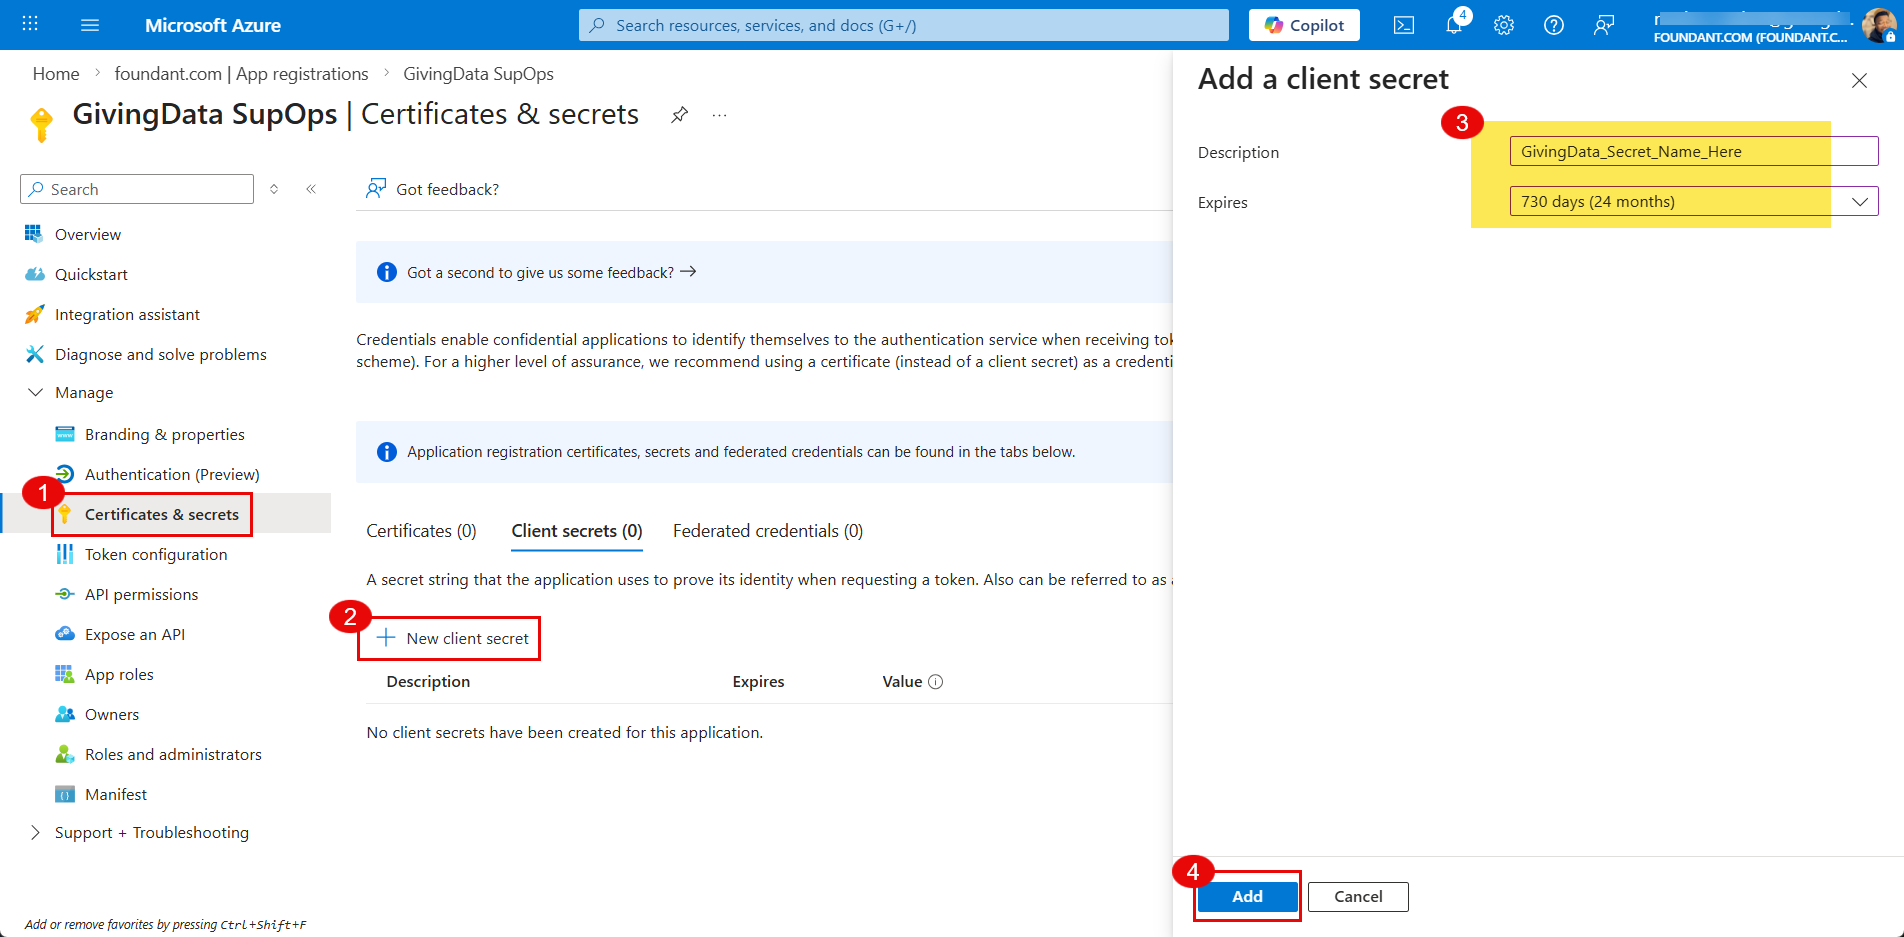Switch to the Certificates (0) tab
The width and height of the screenshot is (1904, 937).
click(421, 531)
